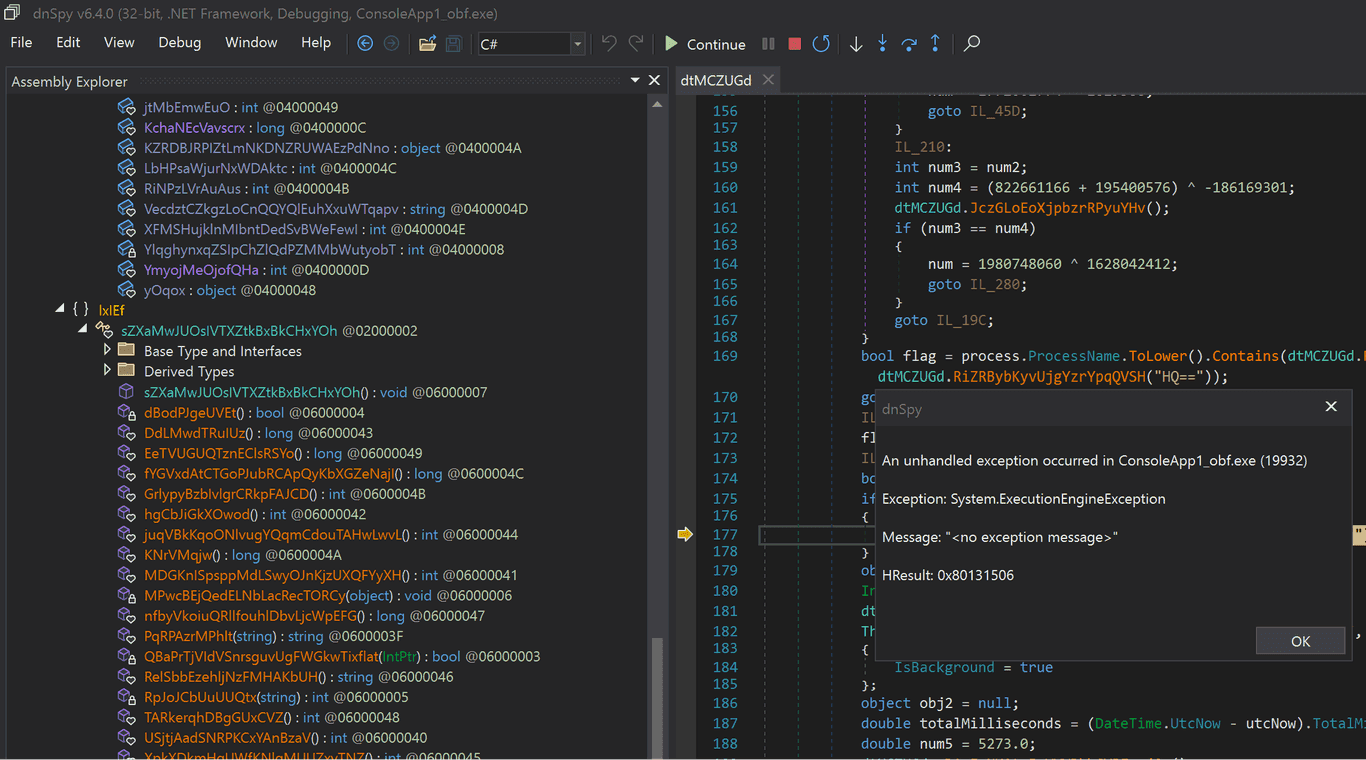The width and height of the screenshot is (1366, 760).
Task: Stop debugging with the red square
Action: pyautogui.click(x=795, y=44)
